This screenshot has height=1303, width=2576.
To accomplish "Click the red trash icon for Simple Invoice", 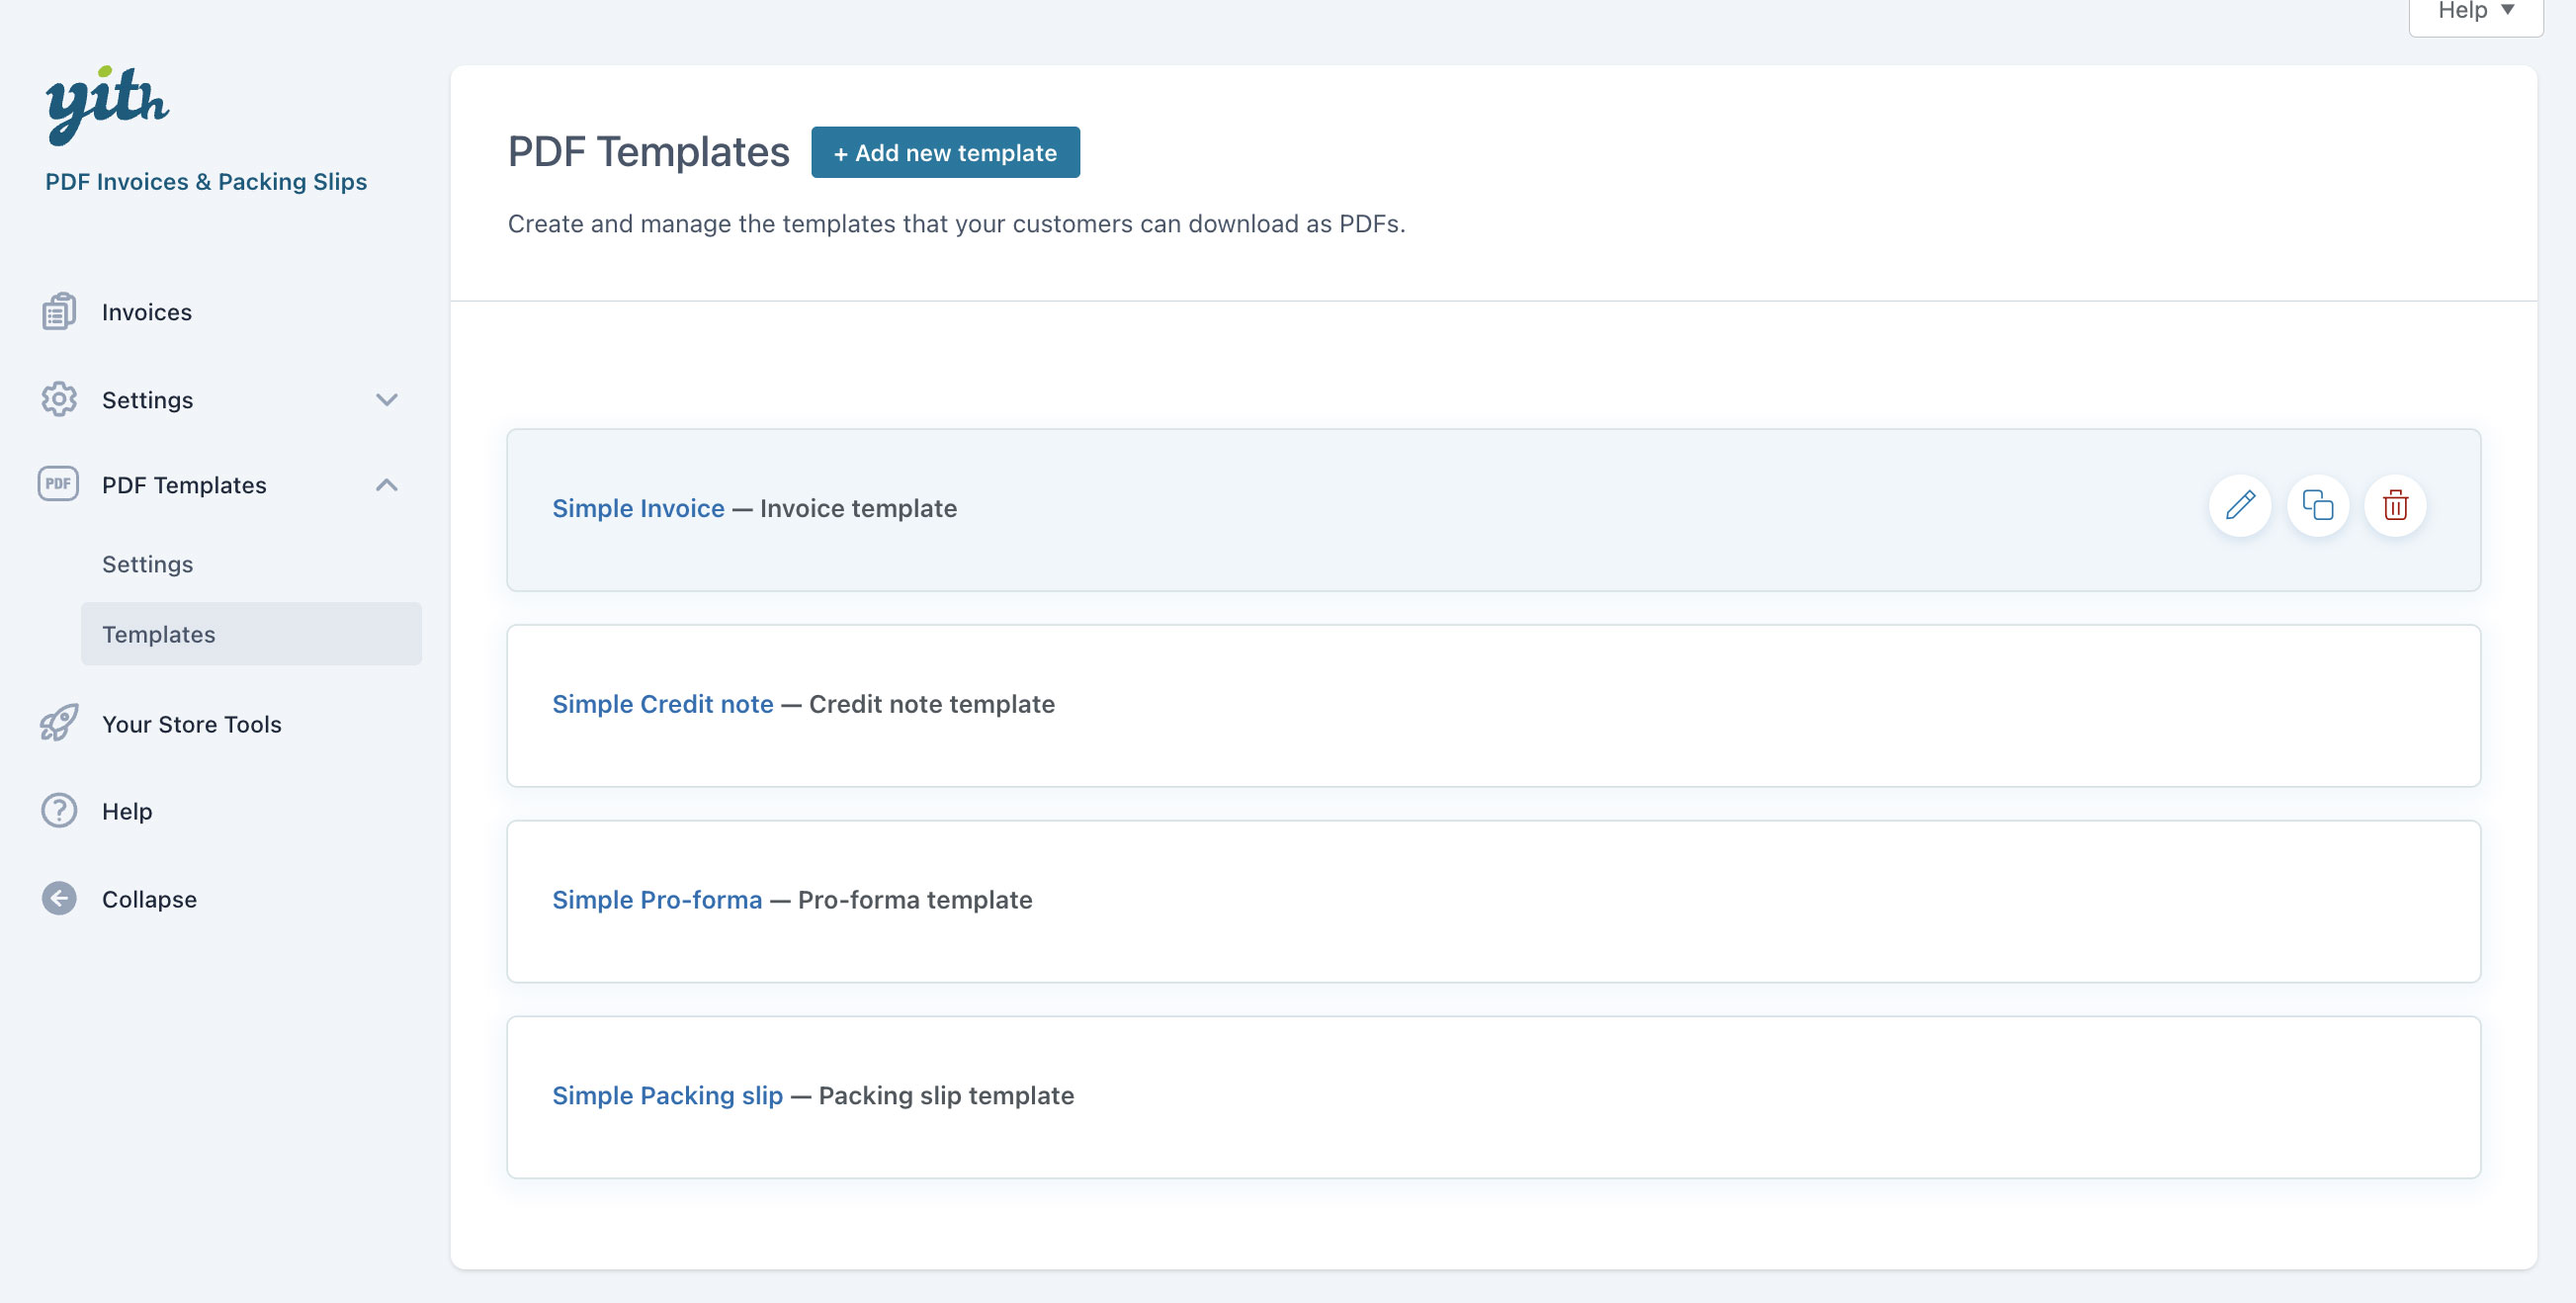I will [x=2394, y=505].
